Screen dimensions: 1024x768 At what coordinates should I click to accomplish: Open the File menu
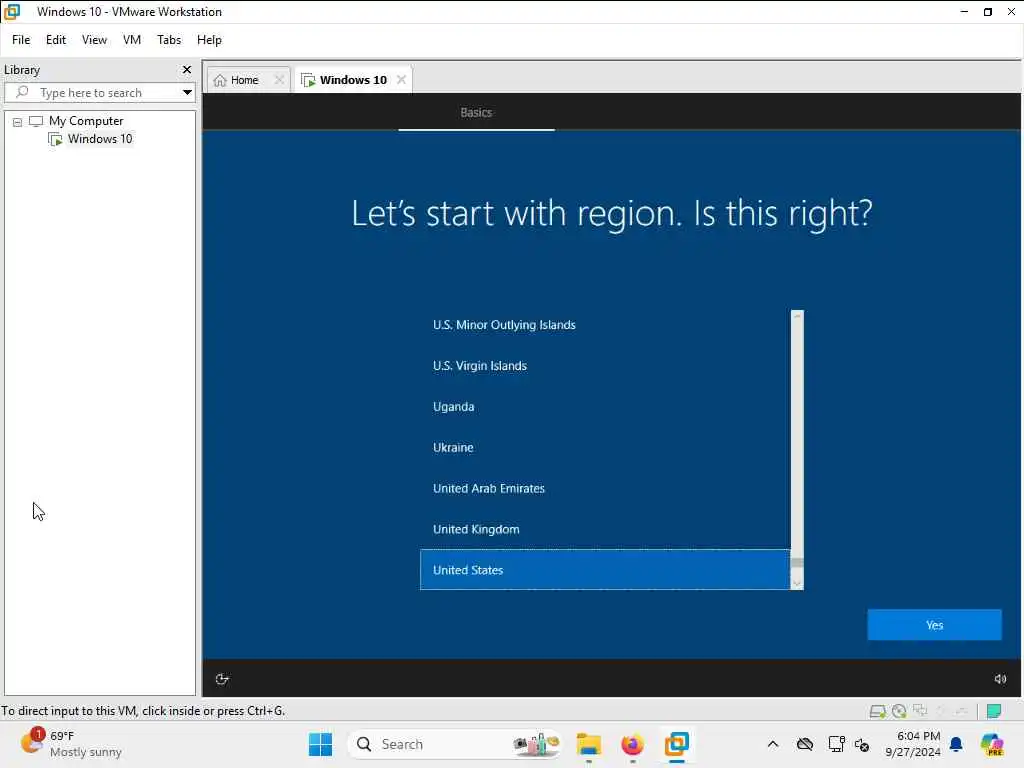coord(21,40)
